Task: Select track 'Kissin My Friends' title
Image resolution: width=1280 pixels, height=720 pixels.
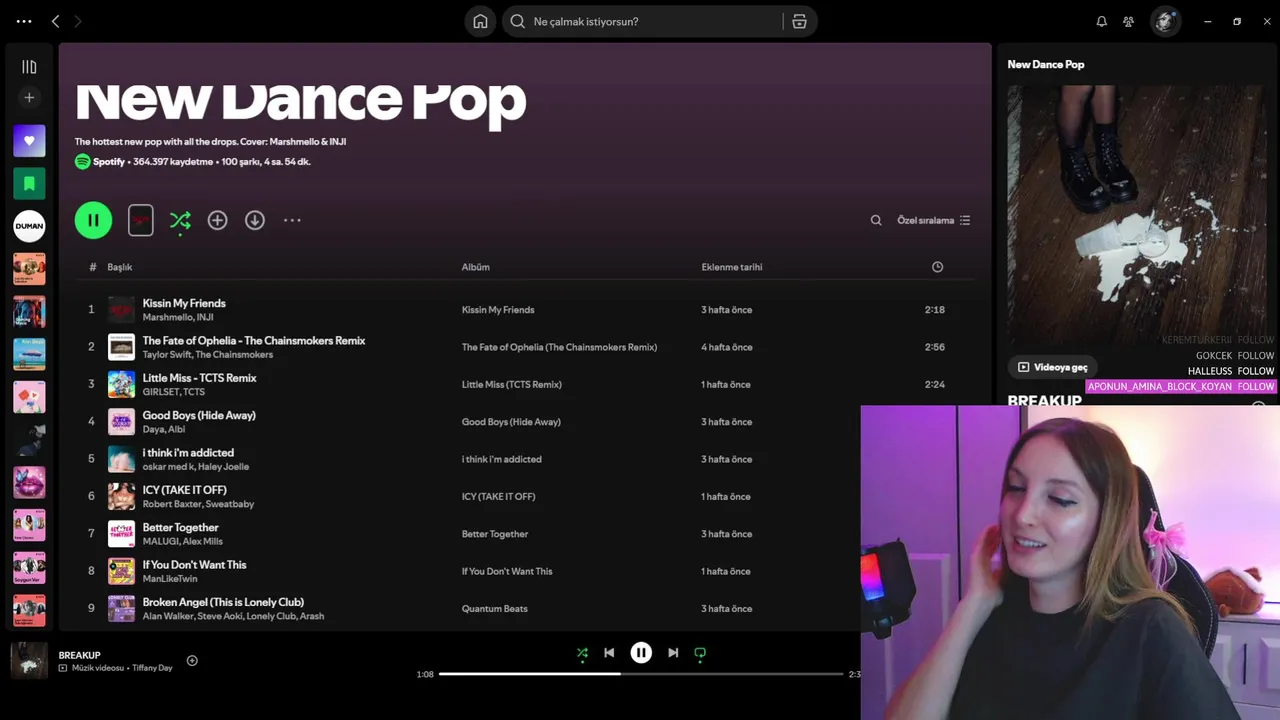Action: (x=184, y=303)
